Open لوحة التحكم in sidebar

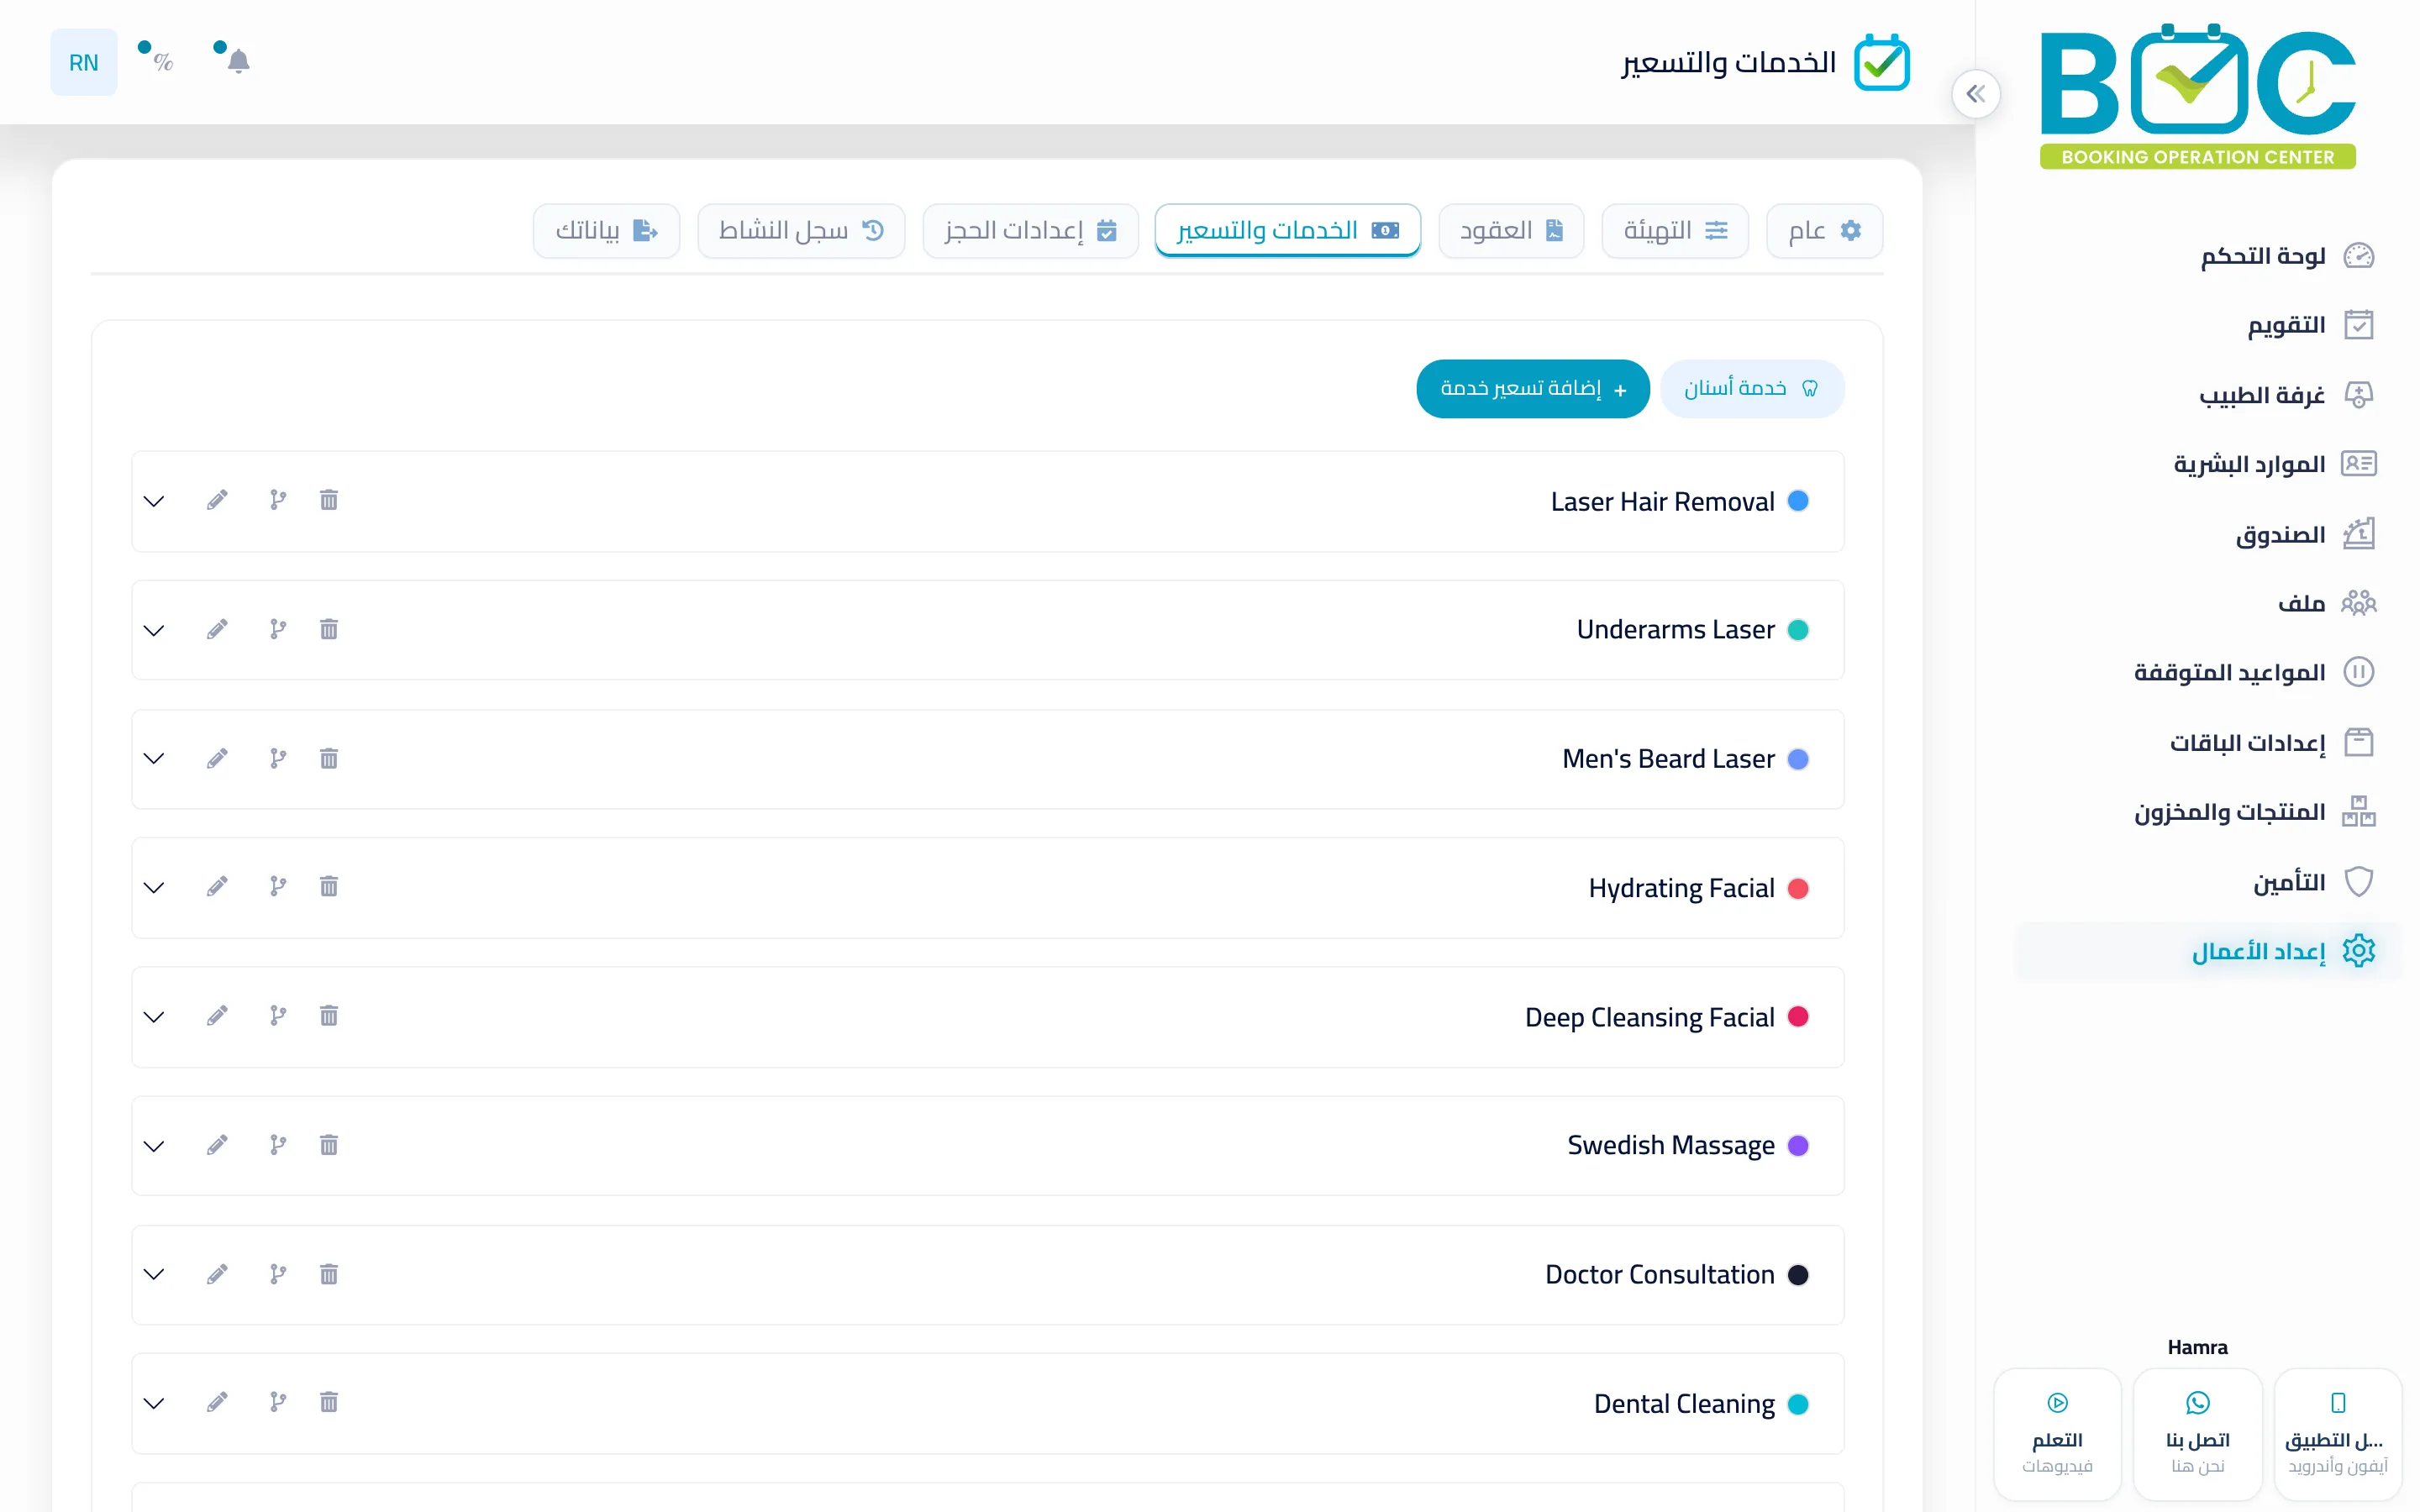pyautogui.click(x=2287, y=256)
